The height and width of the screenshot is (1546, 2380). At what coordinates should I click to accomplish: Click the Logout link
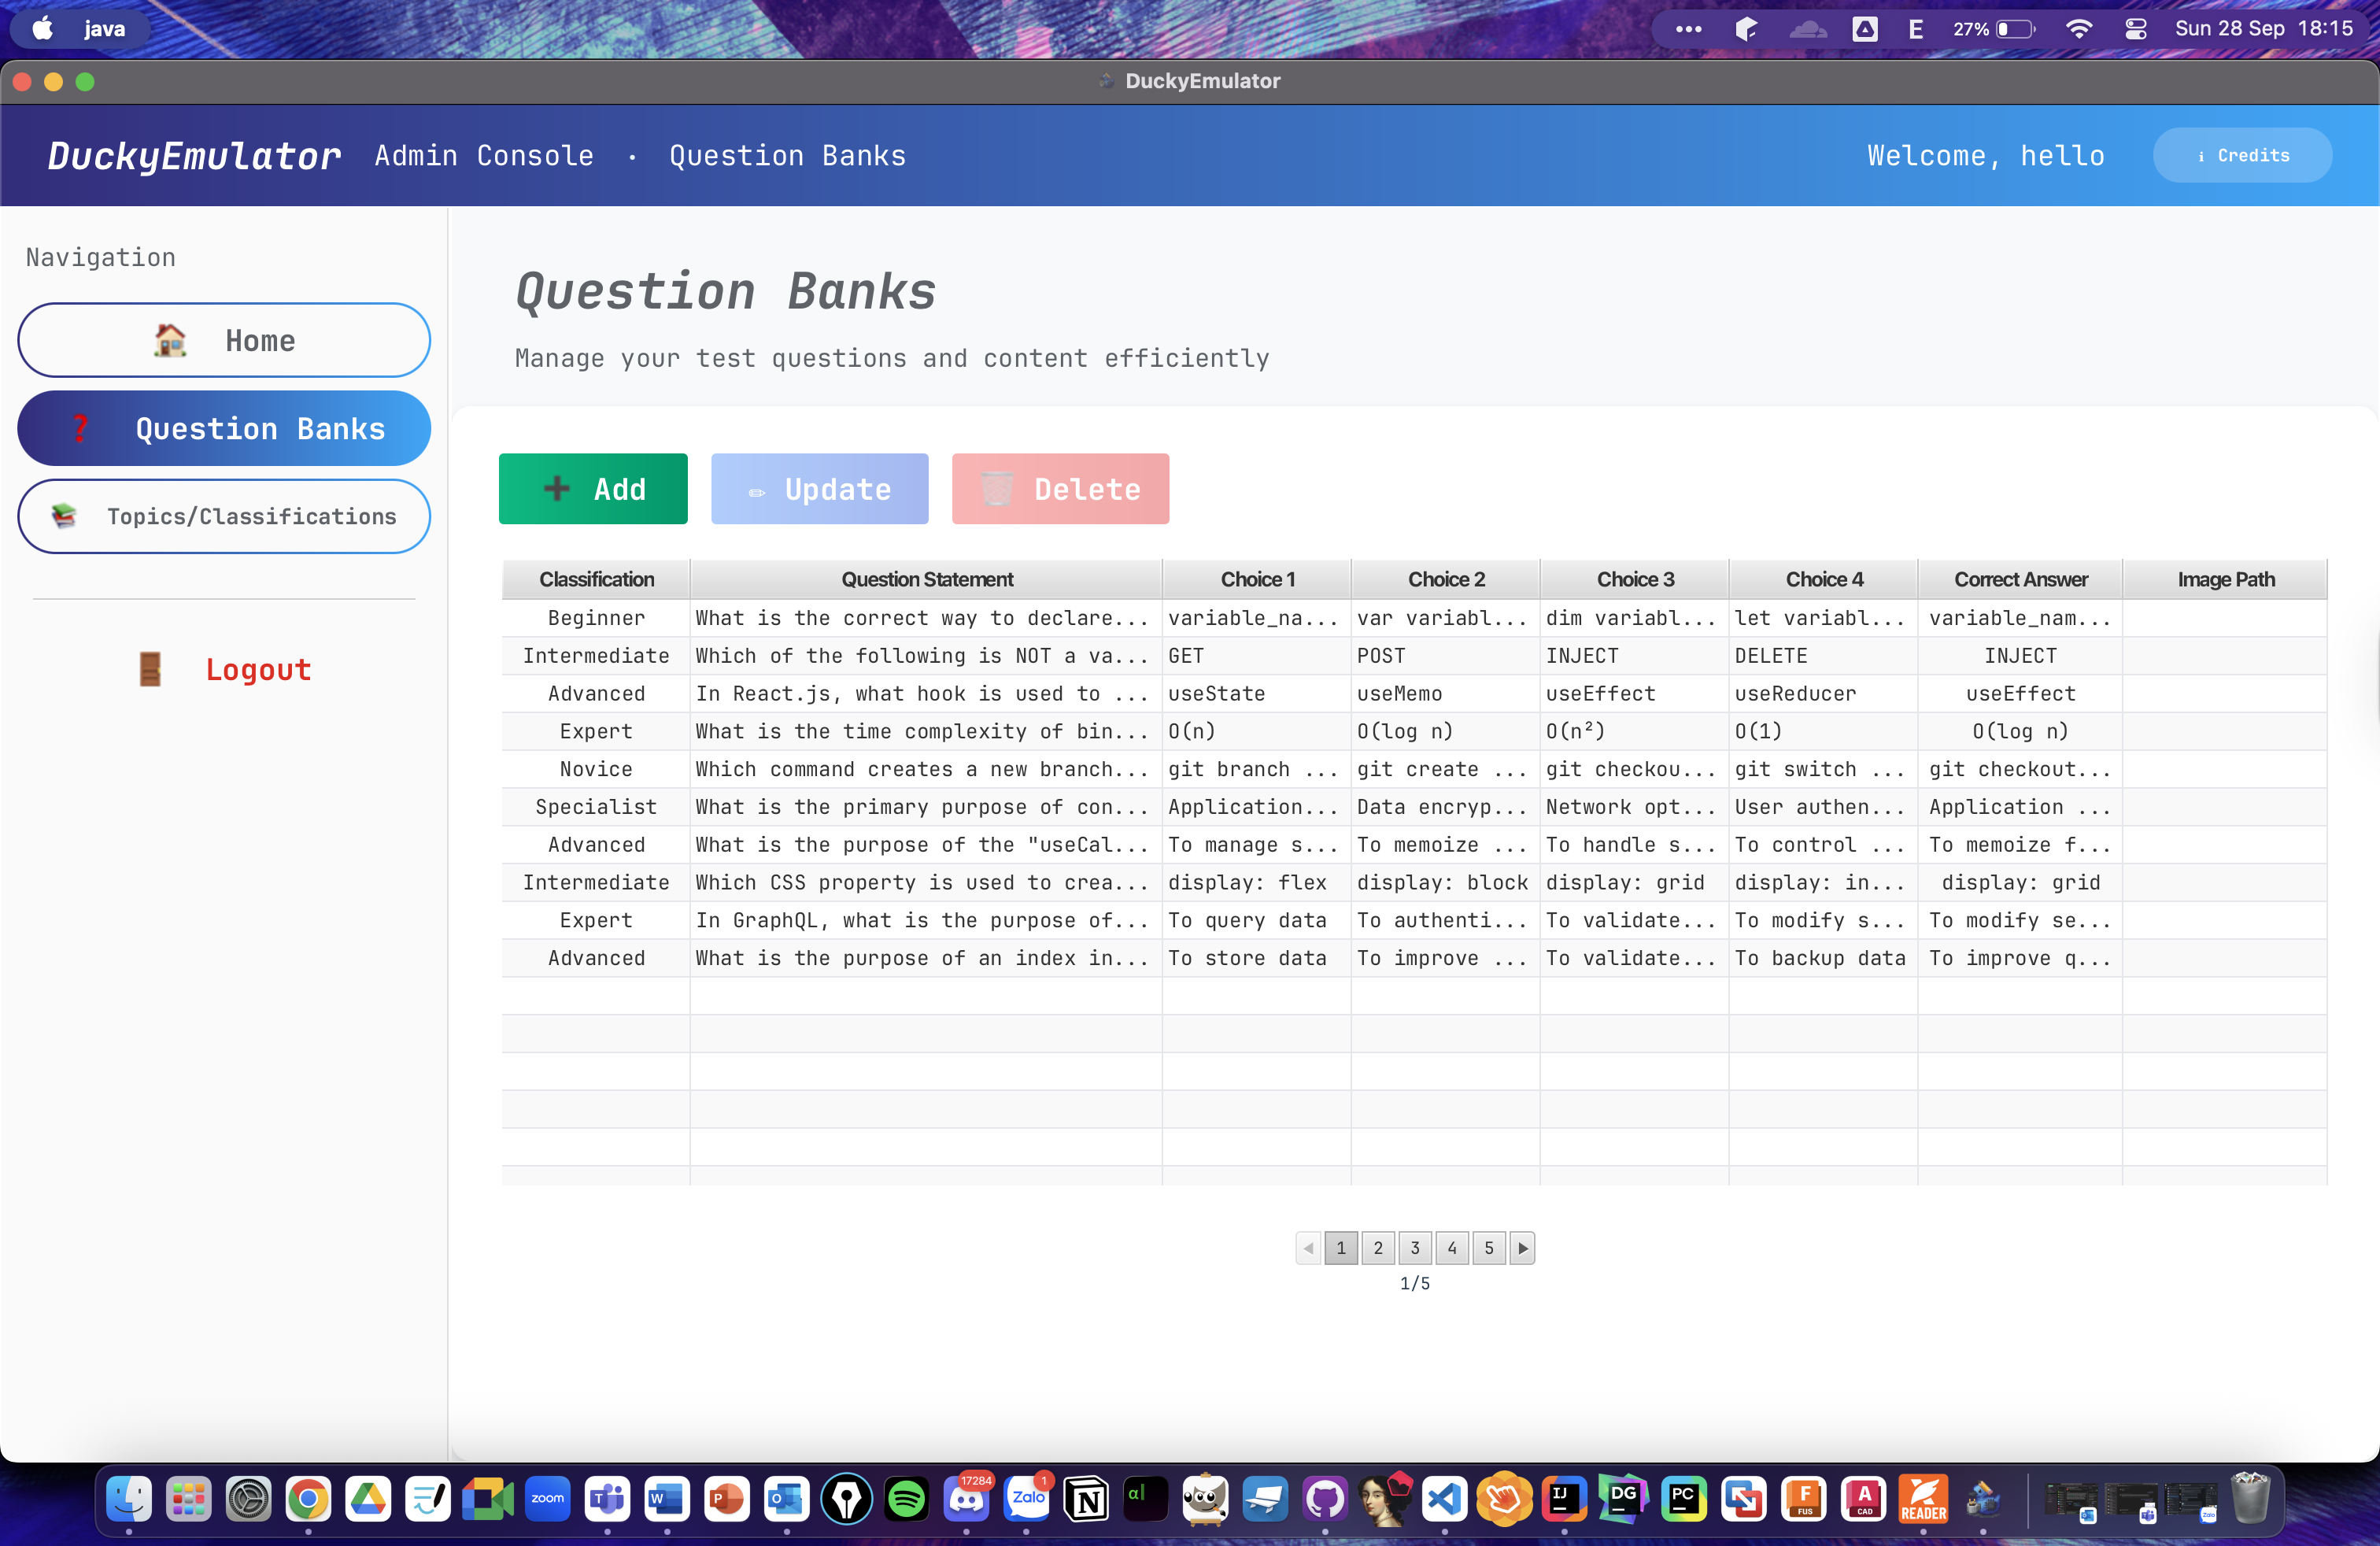point(224,669)
